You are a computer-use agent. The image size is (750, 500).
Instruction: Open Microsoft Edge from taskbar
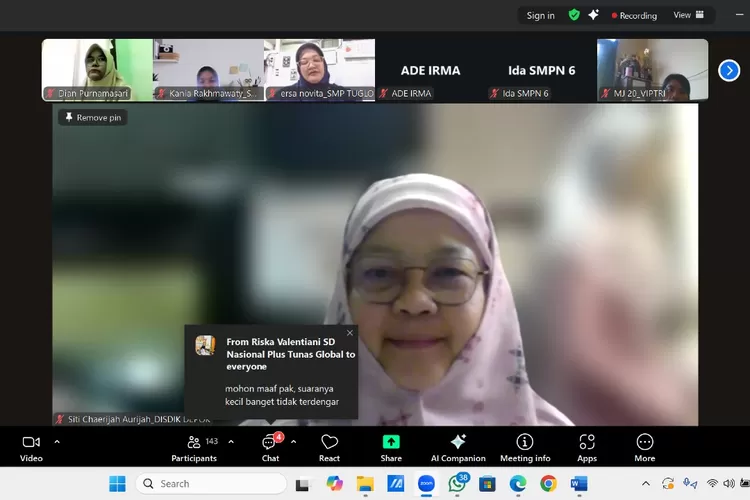coord(518,484)
